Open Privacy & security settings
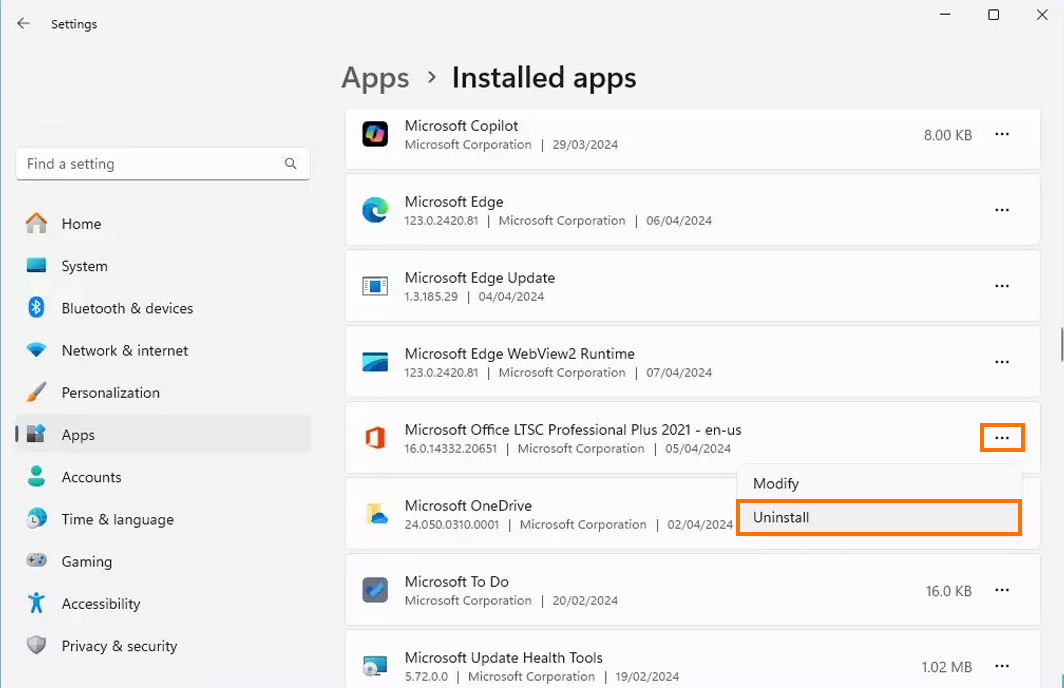The width and height of the screenshot is (1064, 688). pyautogui.click(x=163, y=646)
